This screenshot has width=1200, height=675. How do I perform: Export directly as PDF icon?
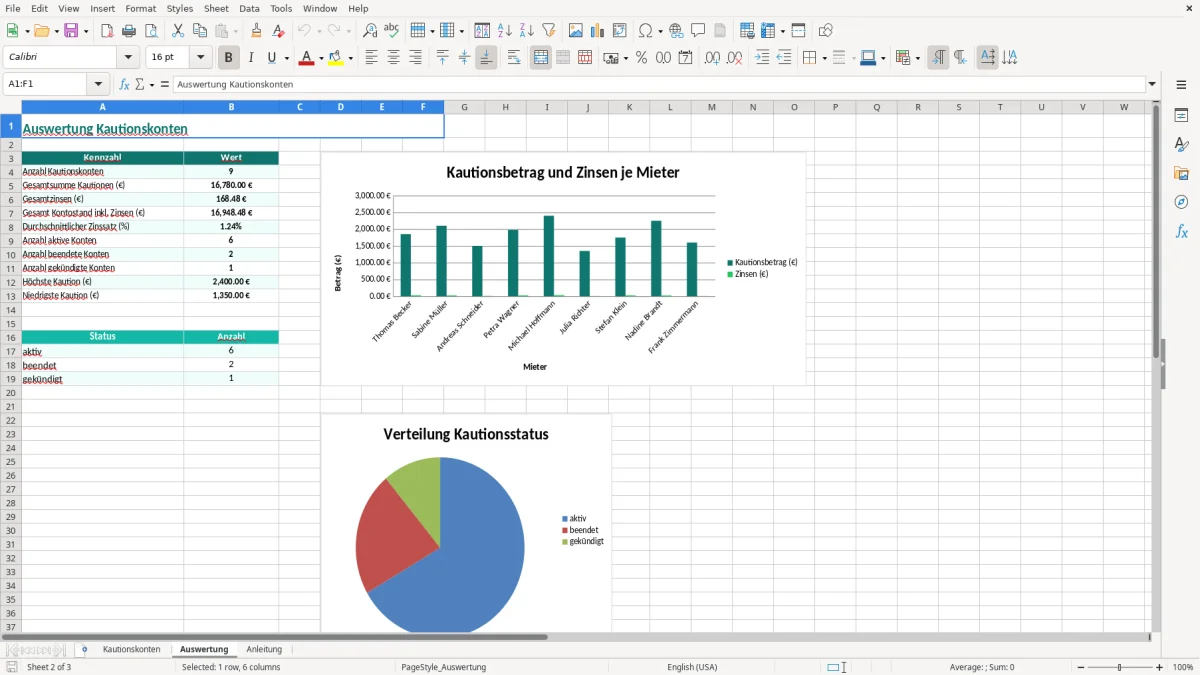(107, 31)
